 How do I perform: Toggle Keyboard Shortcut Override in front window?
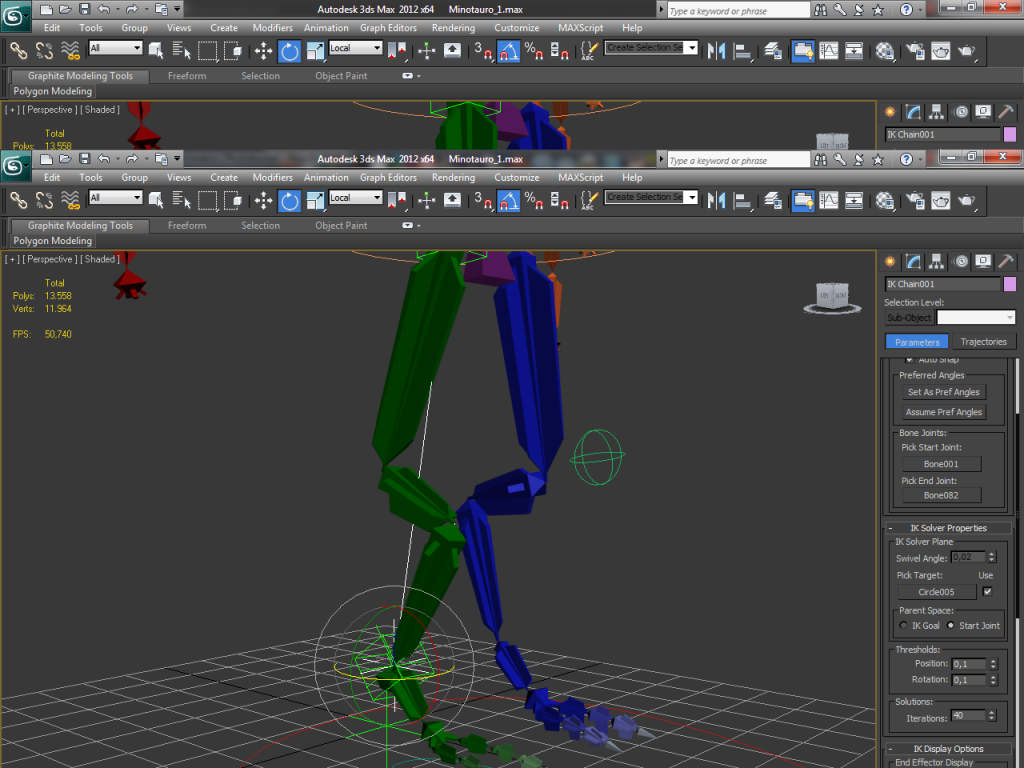[x=452, y=200]
